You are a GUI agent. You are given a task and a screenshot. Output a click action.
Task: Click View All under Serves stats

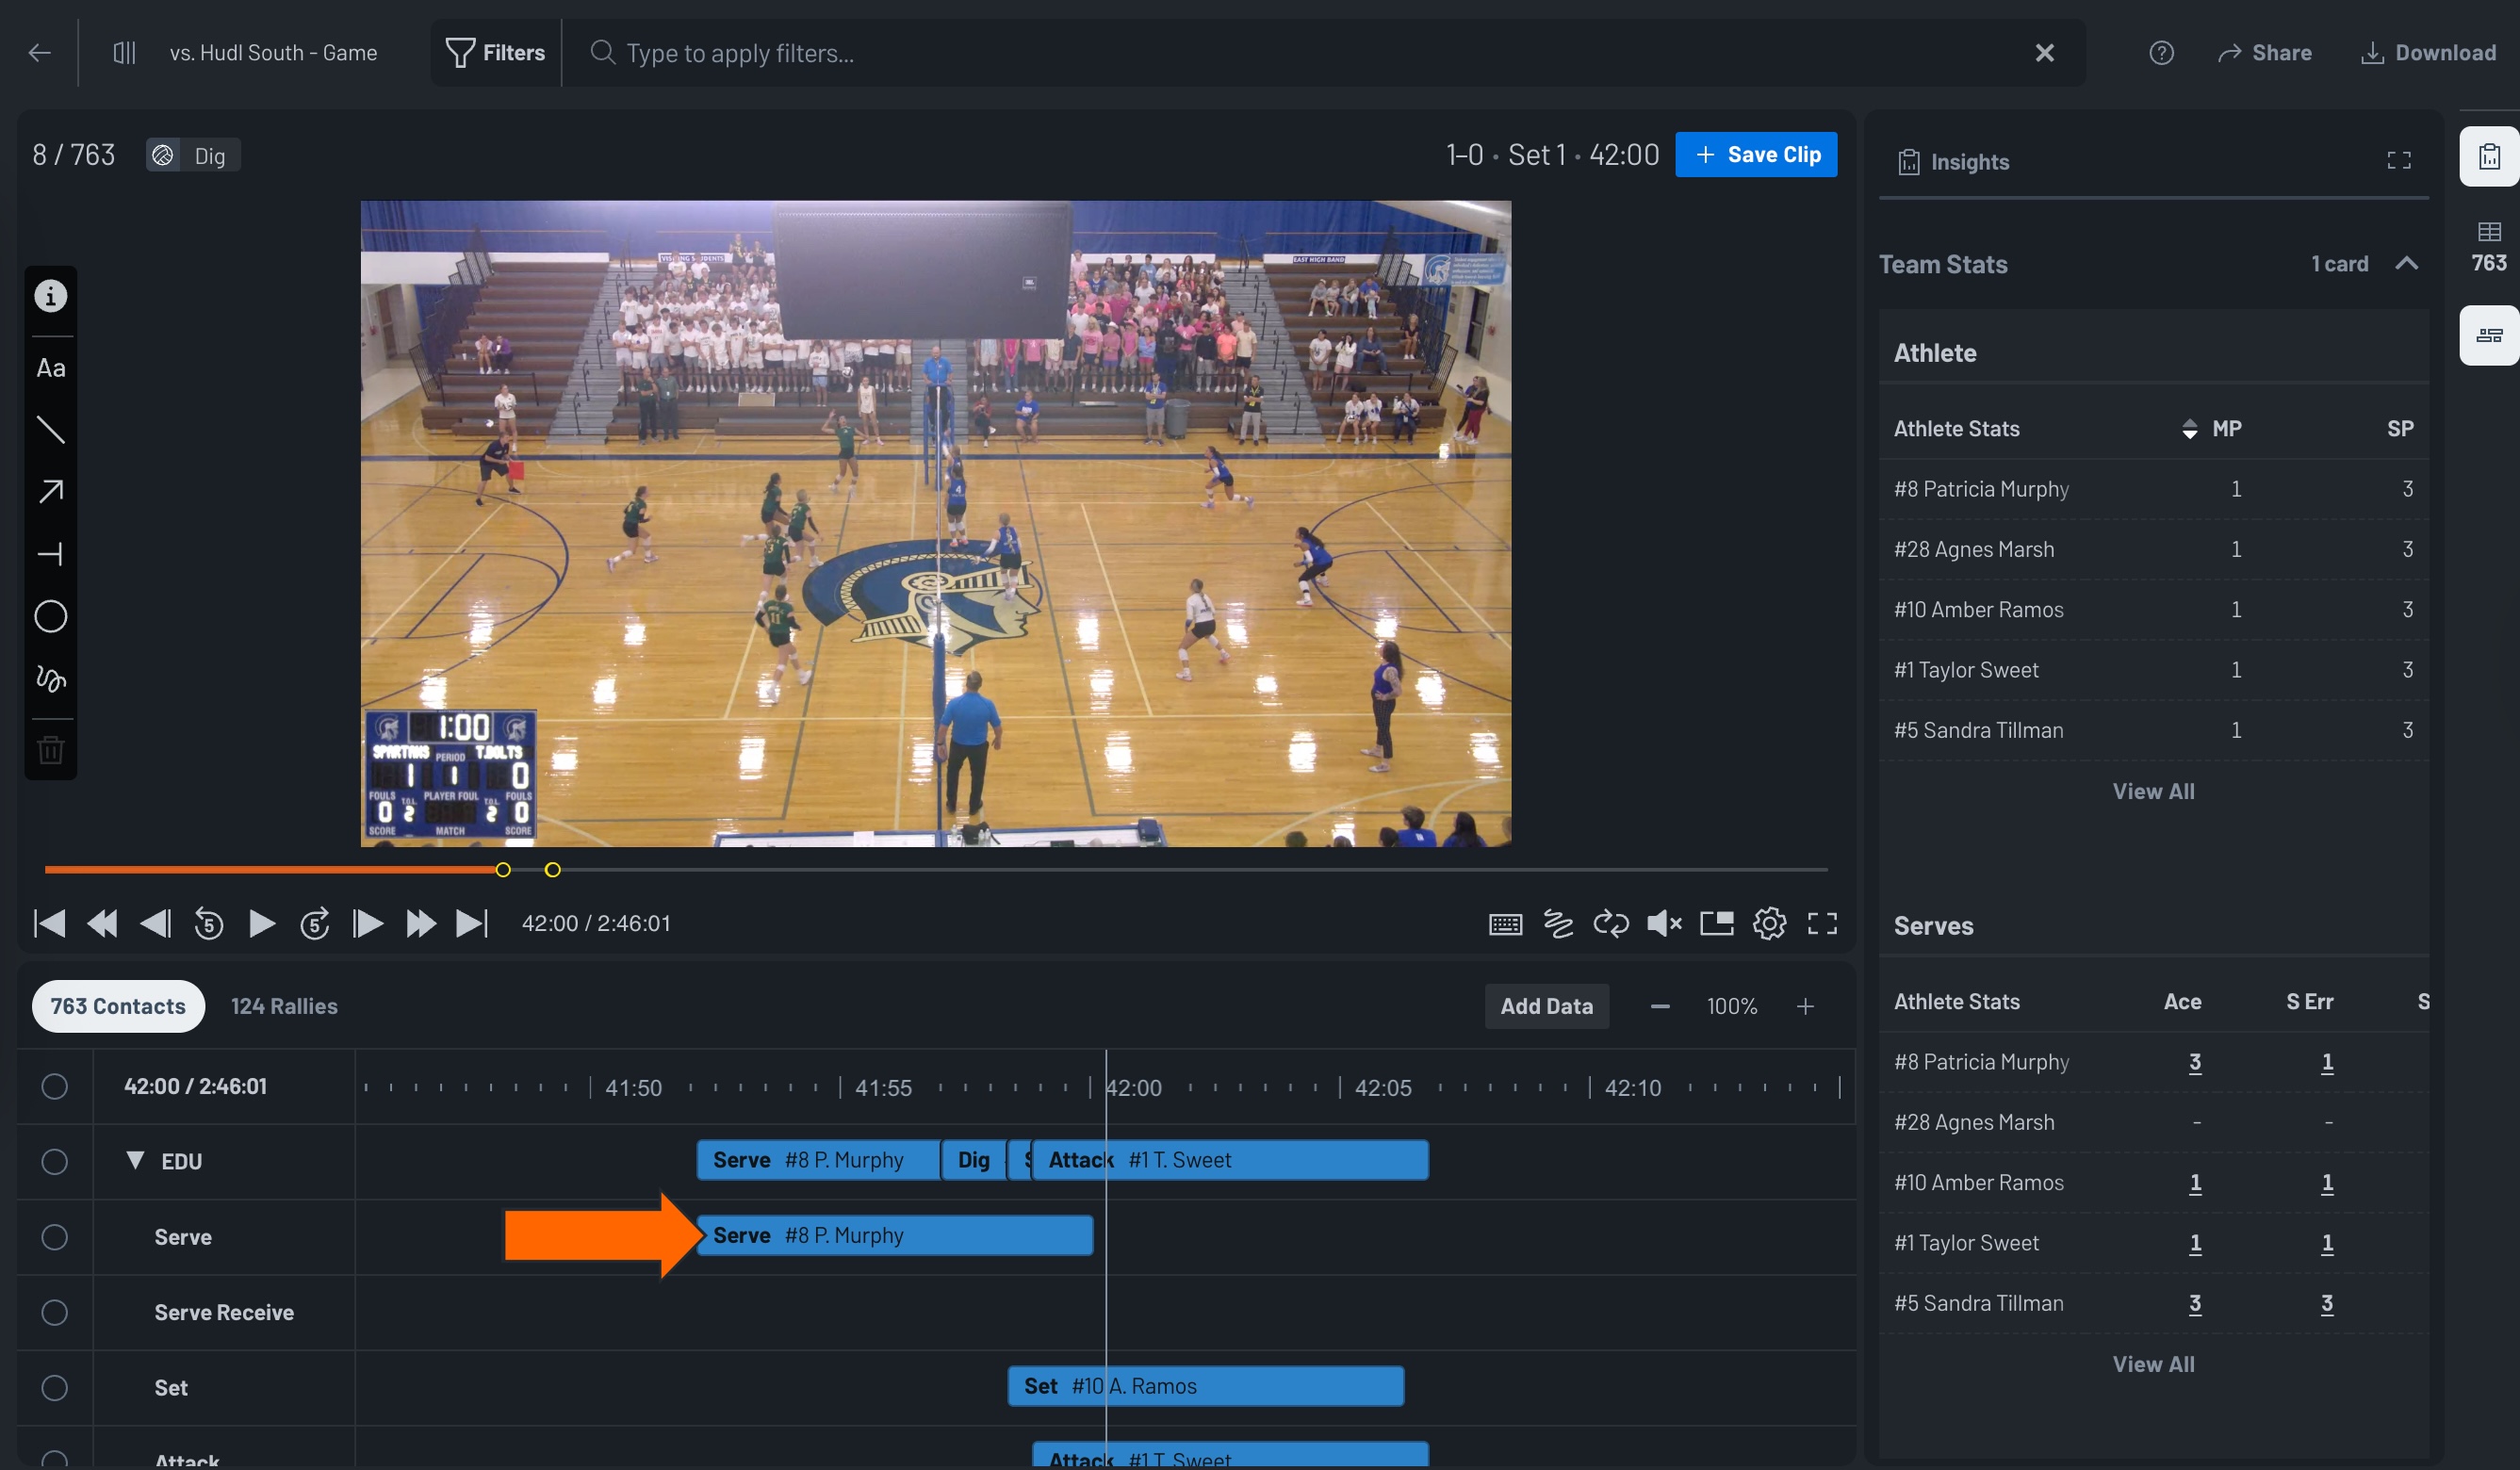(2153, 1363)
